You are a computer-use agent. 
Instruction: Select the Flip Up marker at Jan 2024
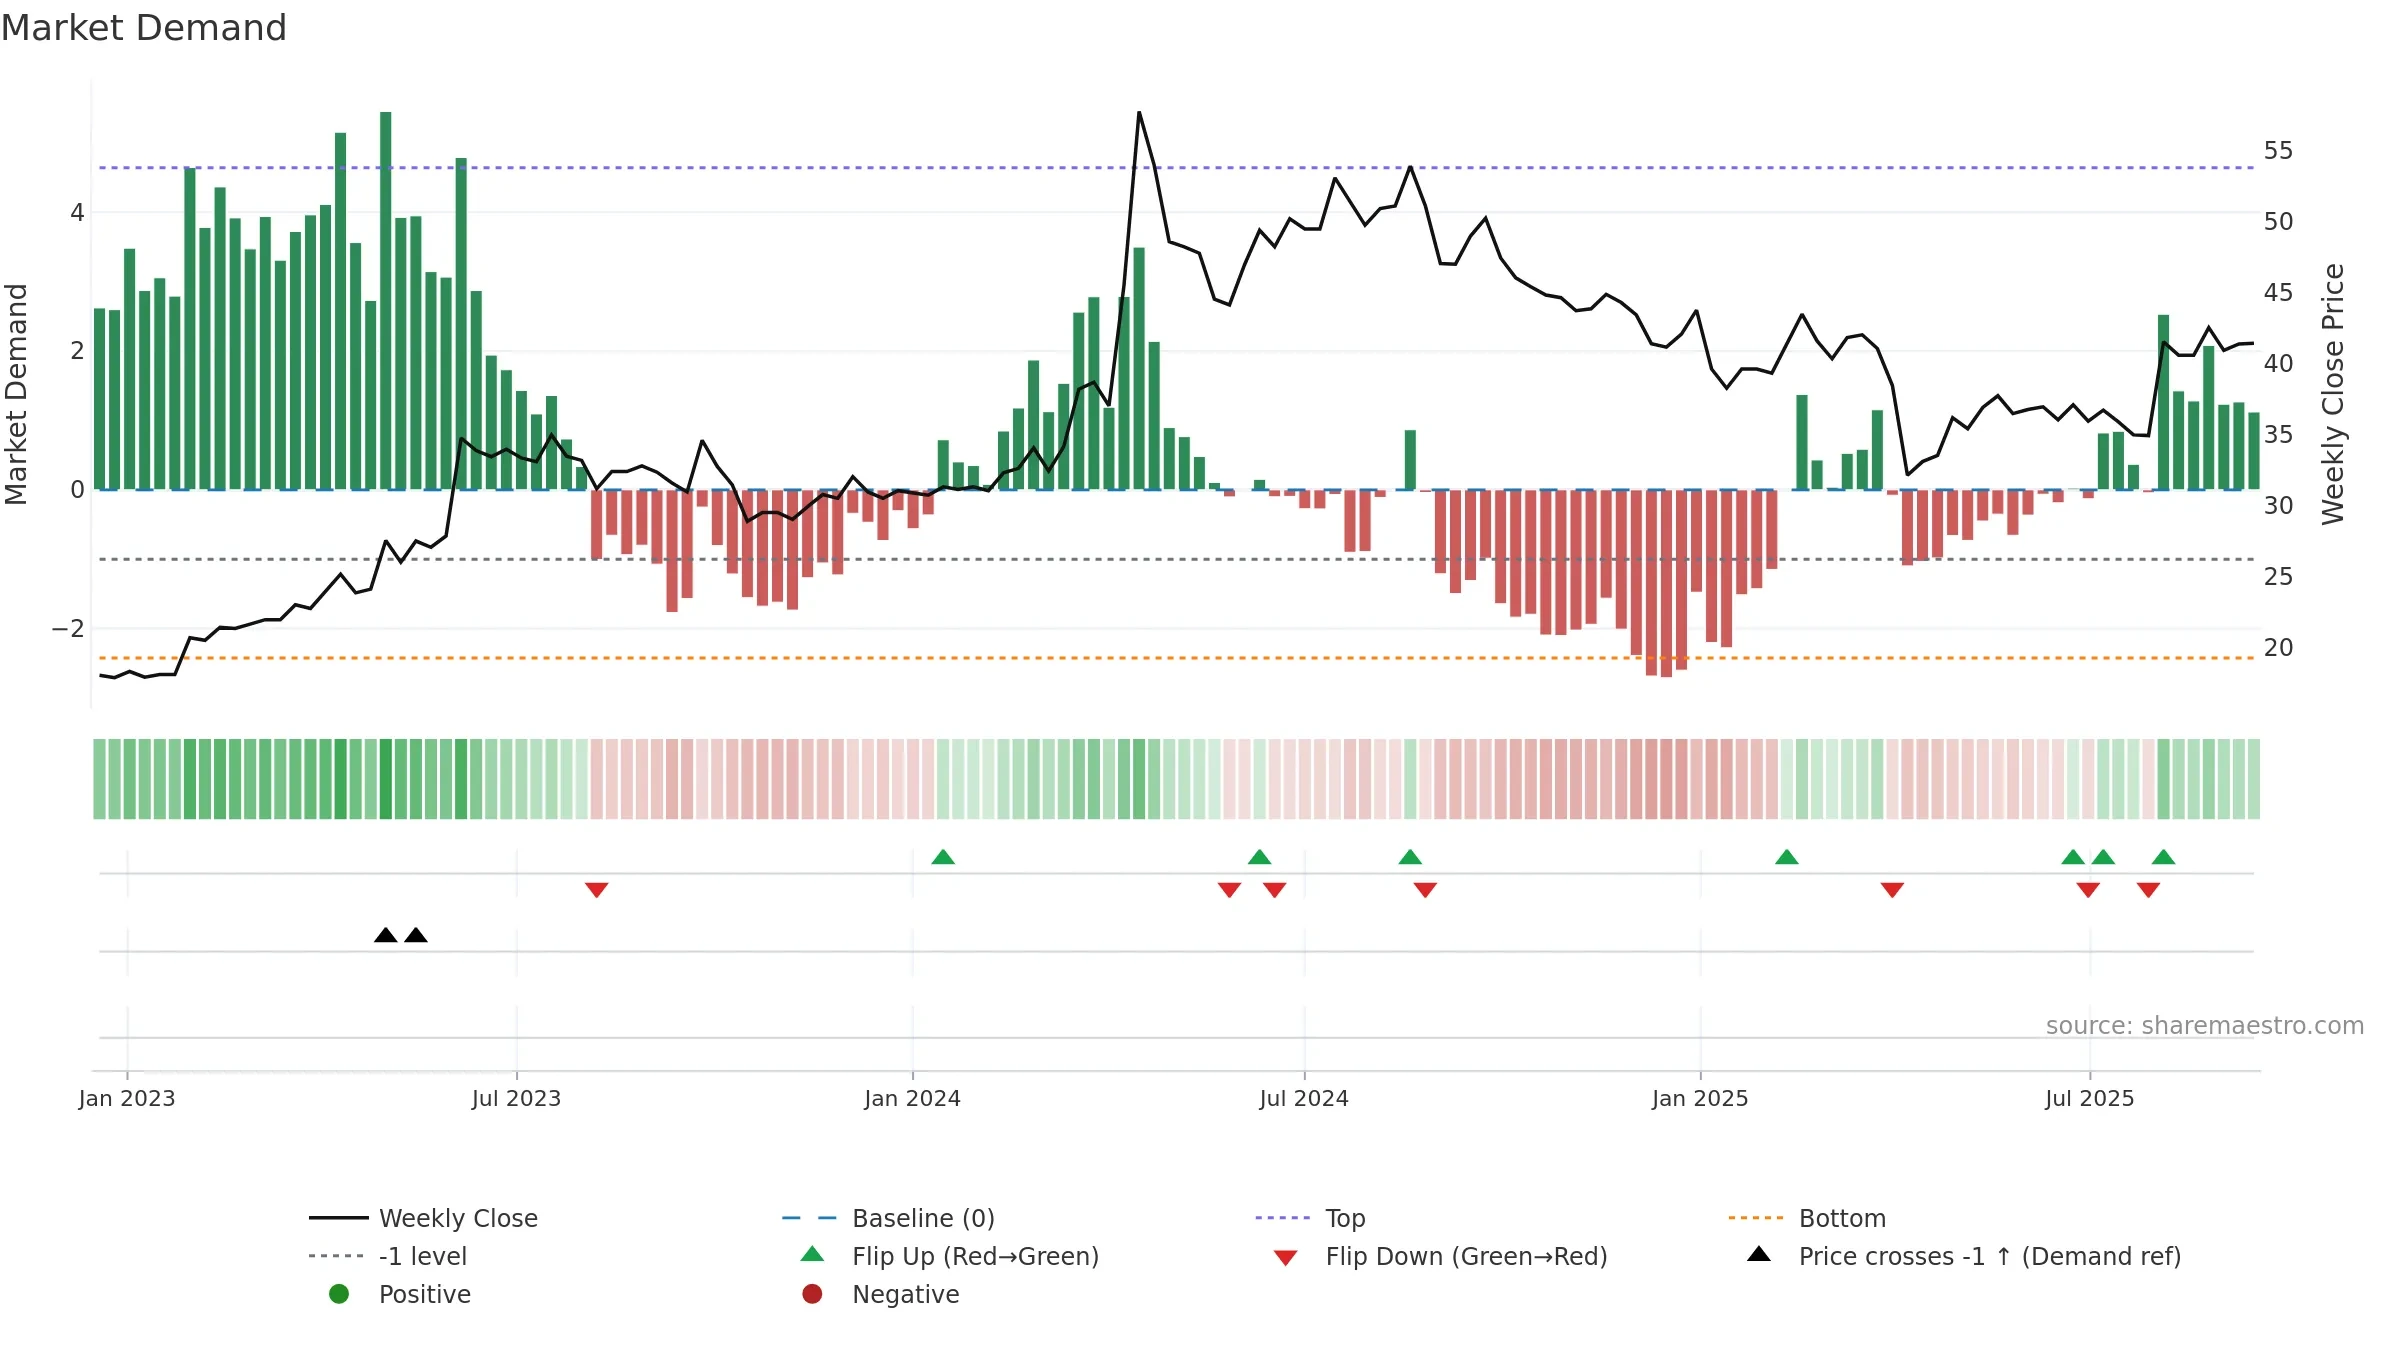tap(943, 857)
